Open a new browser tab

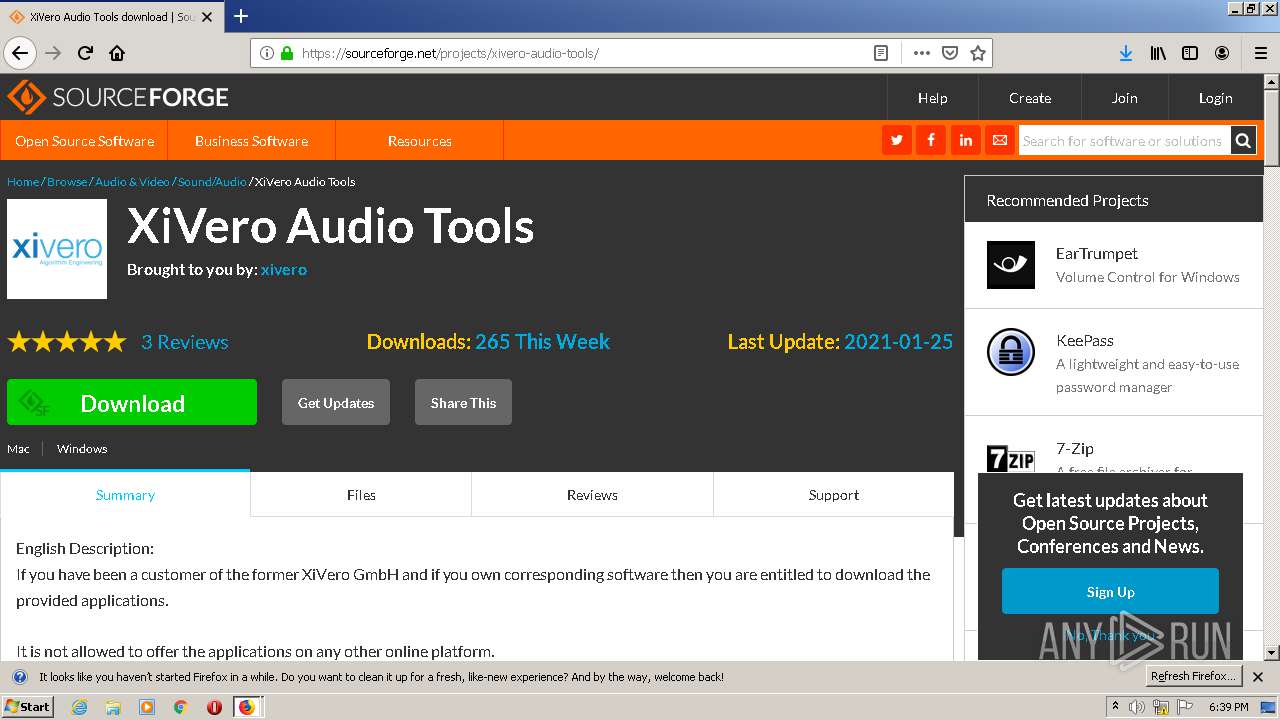click(241, 16)
